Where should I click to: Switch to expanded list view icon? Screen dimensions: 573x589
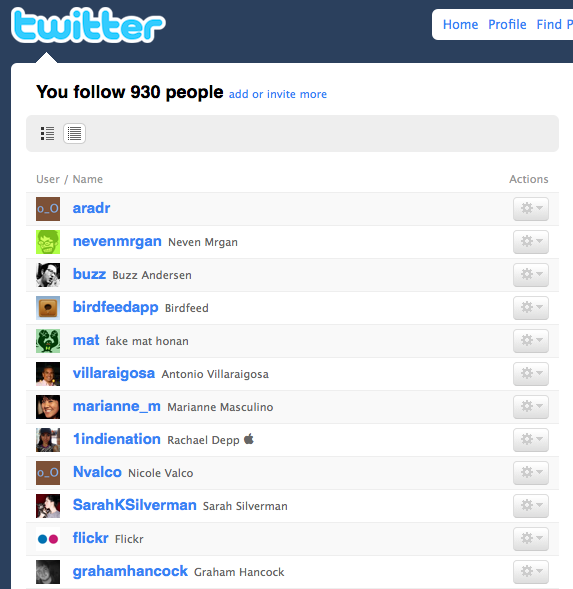point(47,133)
